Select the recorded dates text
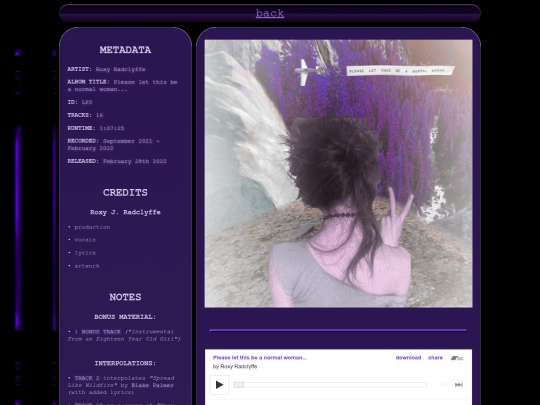 click(x=114, y=145)
